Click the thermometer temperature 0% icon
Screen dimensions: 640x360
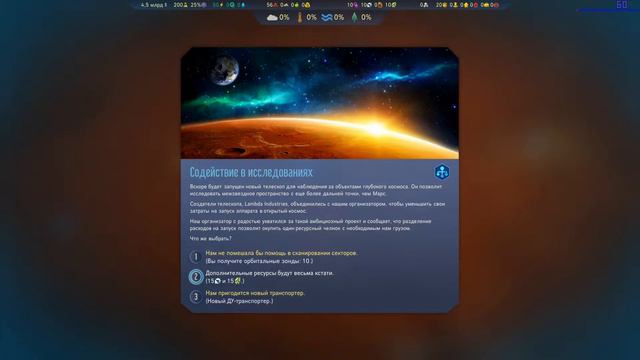tap(300, 18)
